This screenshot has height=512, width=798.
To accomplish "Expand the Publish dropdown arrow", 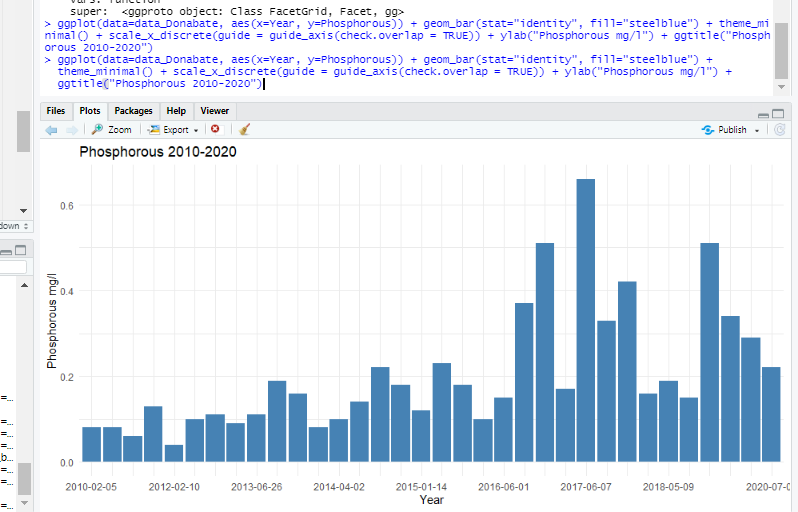I will [x=757, y=130].
